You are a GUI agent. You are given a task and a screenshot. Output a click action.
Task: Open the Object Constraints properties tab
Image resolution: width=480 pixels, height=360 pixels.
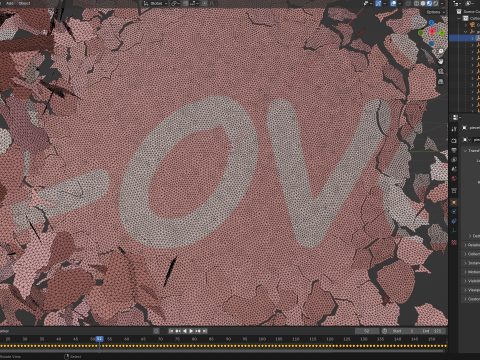(454, 221)
